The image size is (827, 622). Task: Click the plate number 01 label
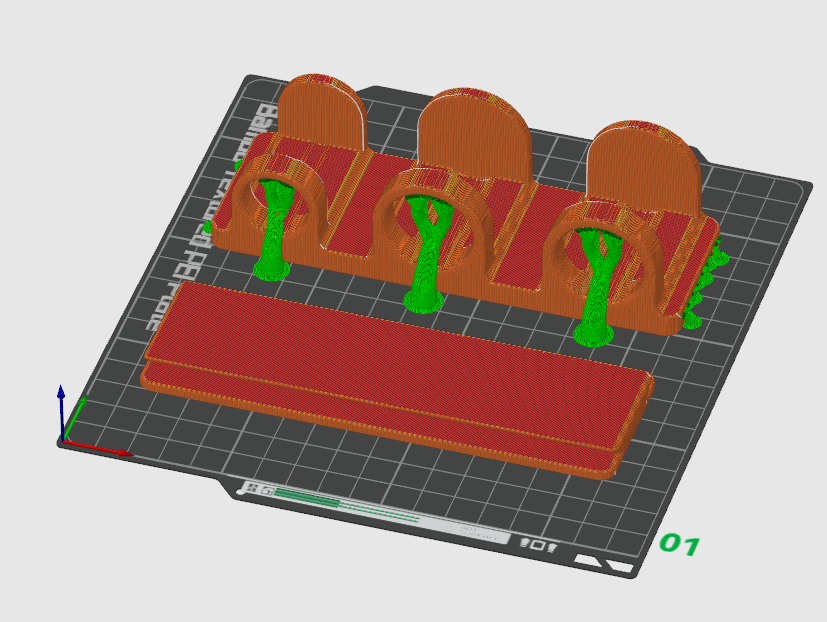(x=679, y=544)
